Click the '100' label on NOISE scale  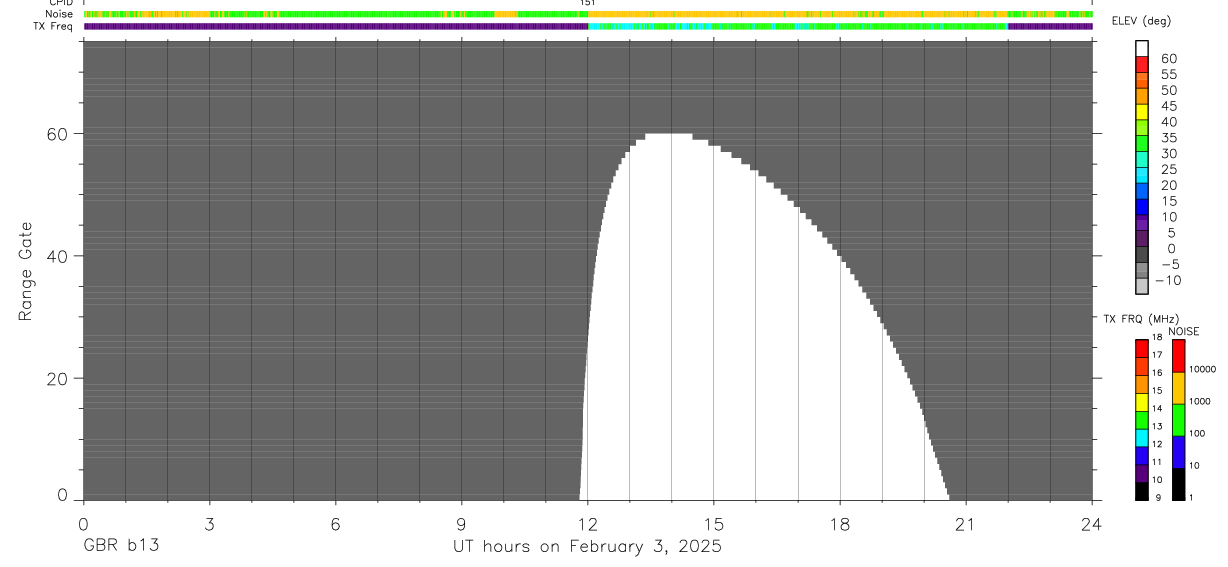[x=1197, y=433]
